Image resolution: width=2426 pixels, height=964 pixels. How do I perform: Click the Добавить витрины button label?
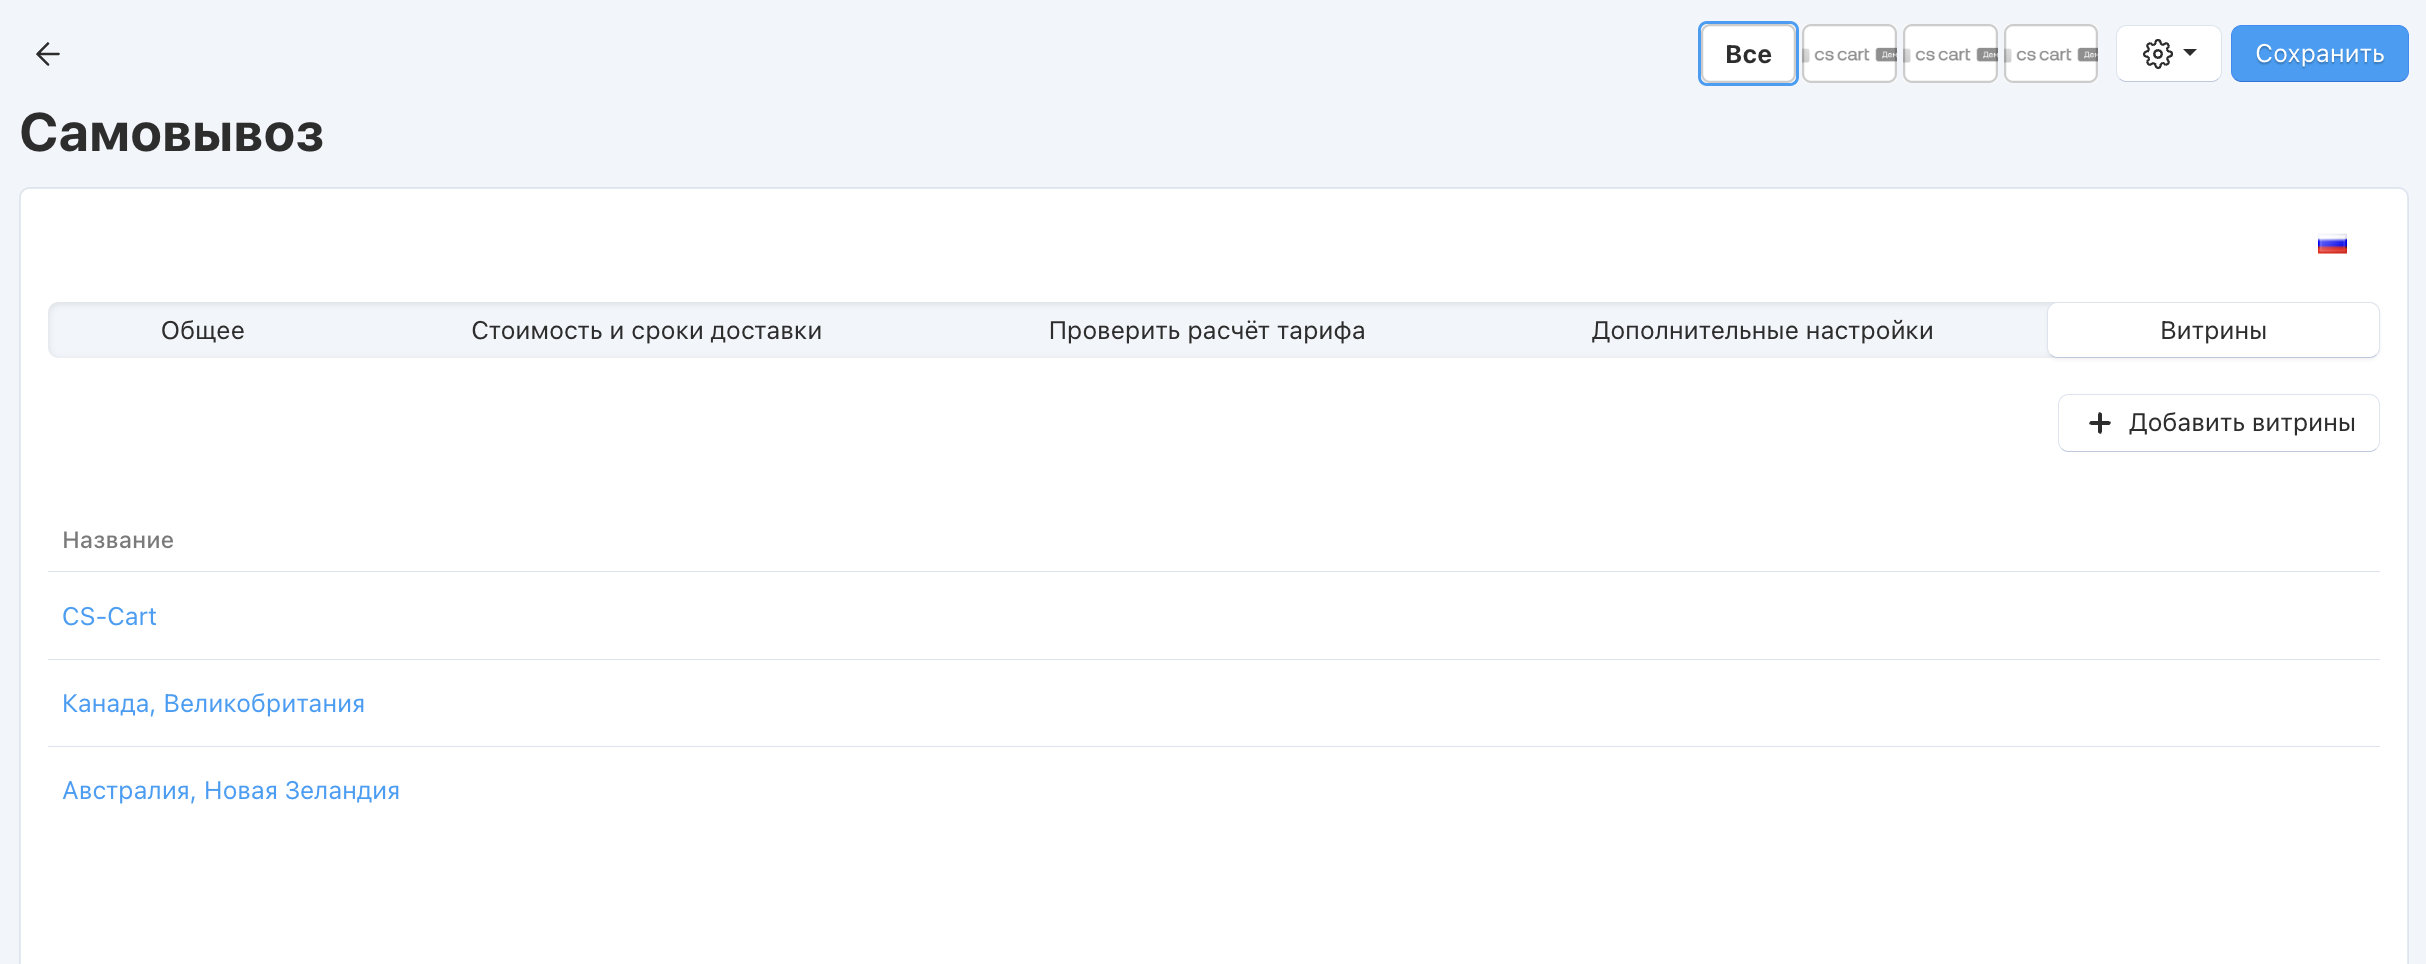[2241, 423]
